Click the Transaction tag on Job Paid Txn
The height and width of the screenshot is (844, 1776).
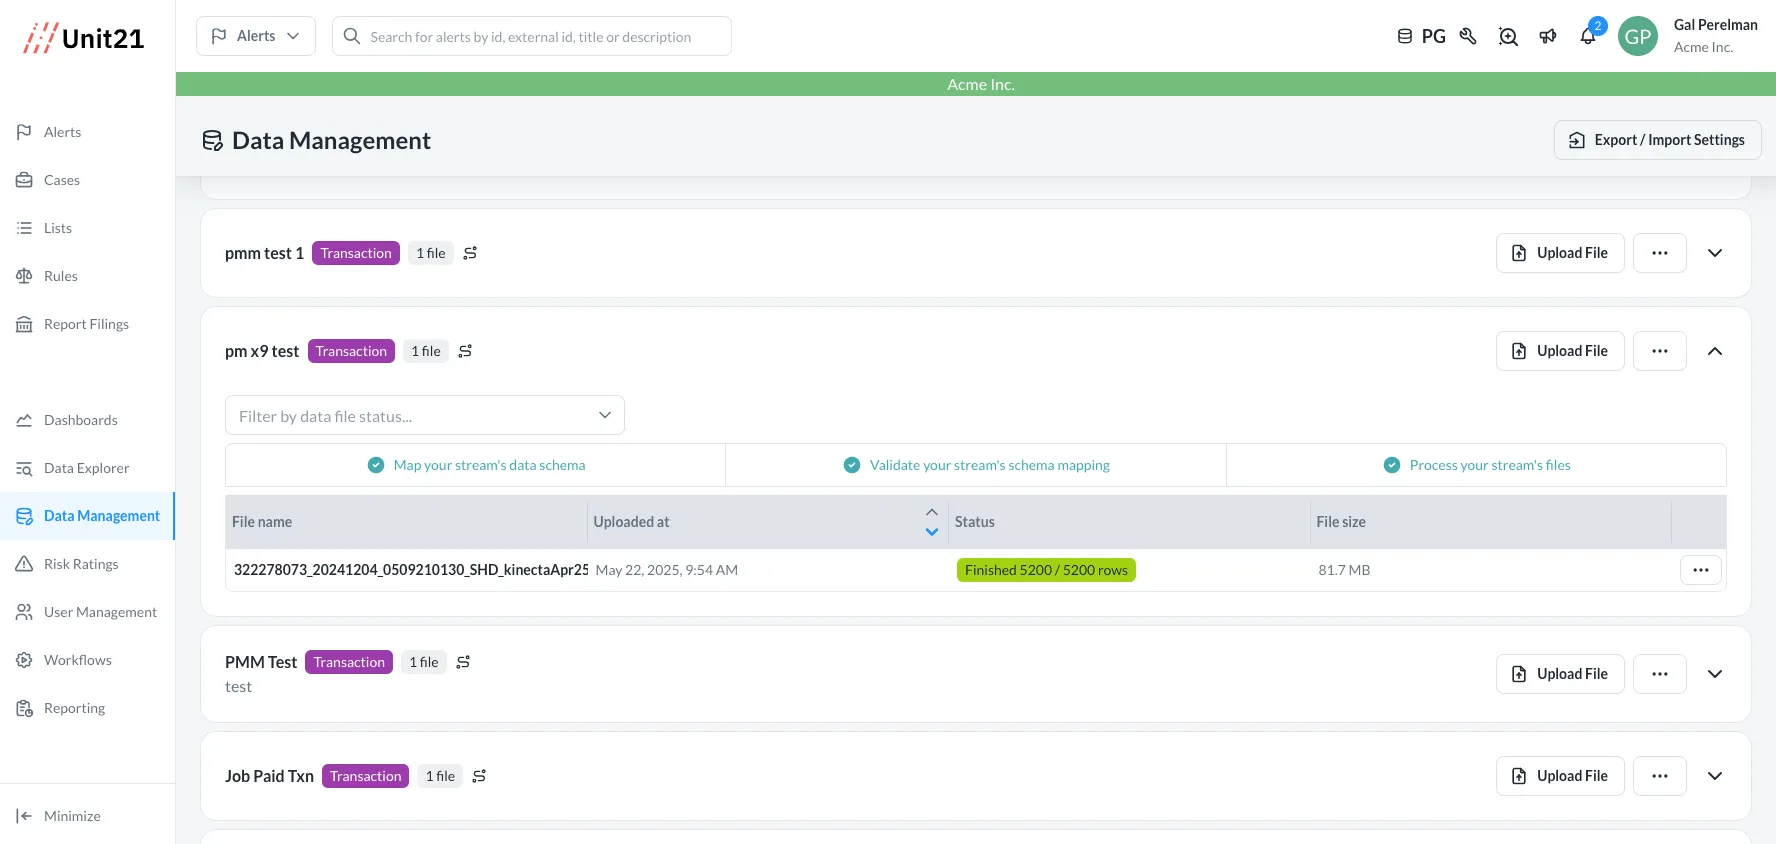tap(366, 776)
